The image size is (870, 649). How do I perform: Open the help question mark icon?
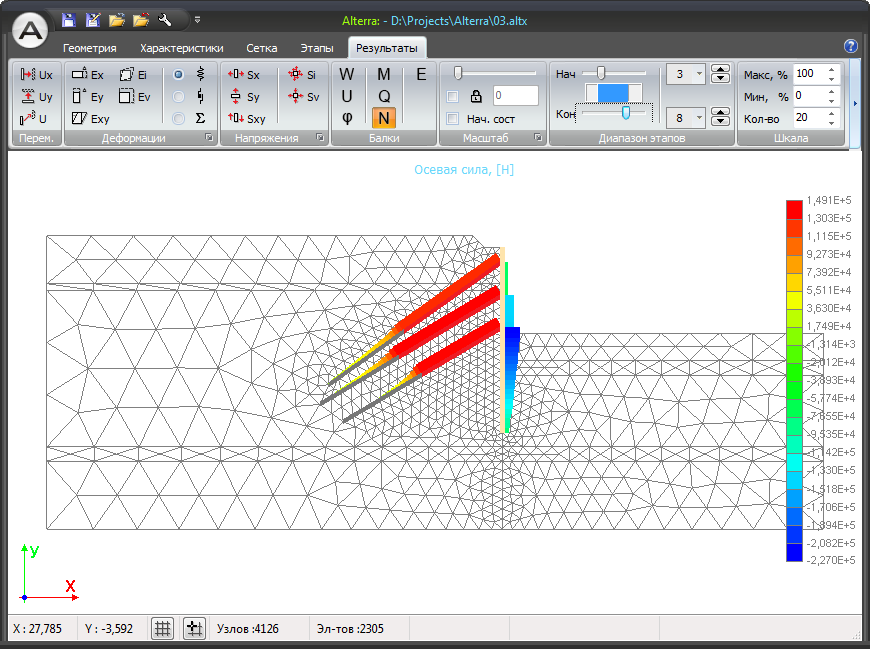(851, 46)
